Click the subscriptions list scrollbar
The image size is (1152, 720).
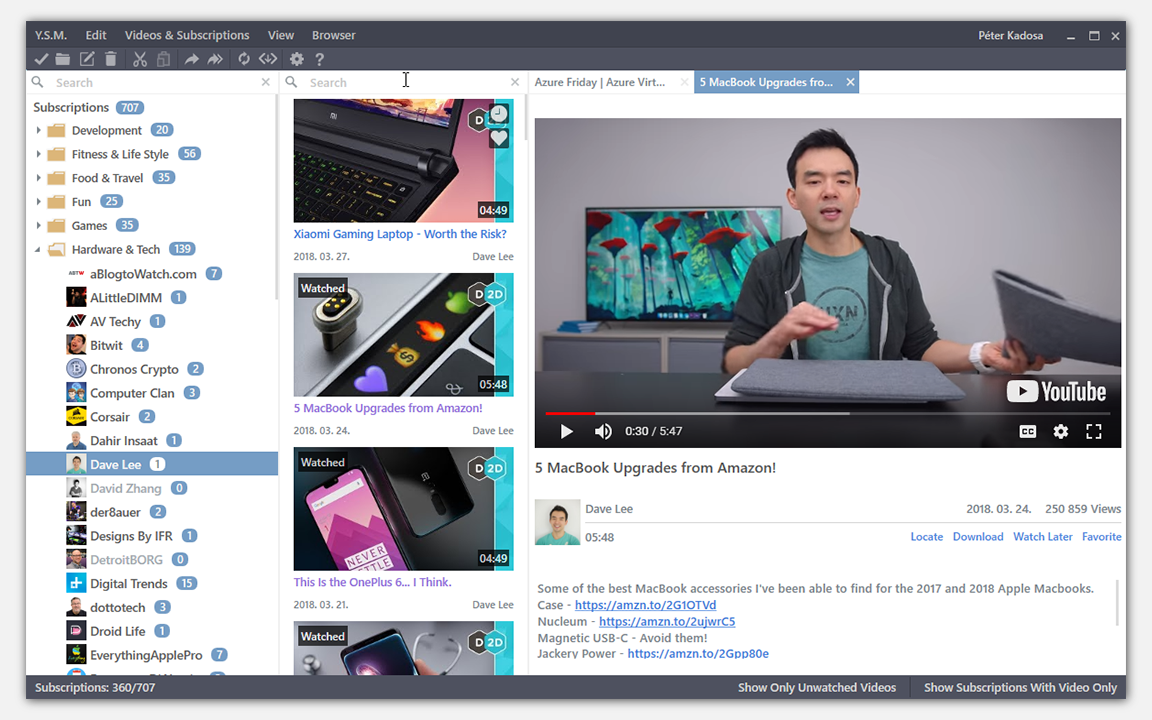[276, 198]
